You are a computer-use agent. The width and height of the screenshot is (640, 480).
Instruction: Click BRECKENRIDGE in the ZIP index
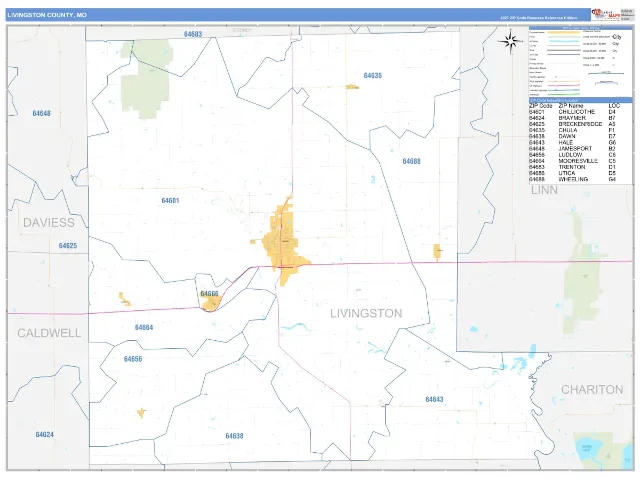pos(580,124)
